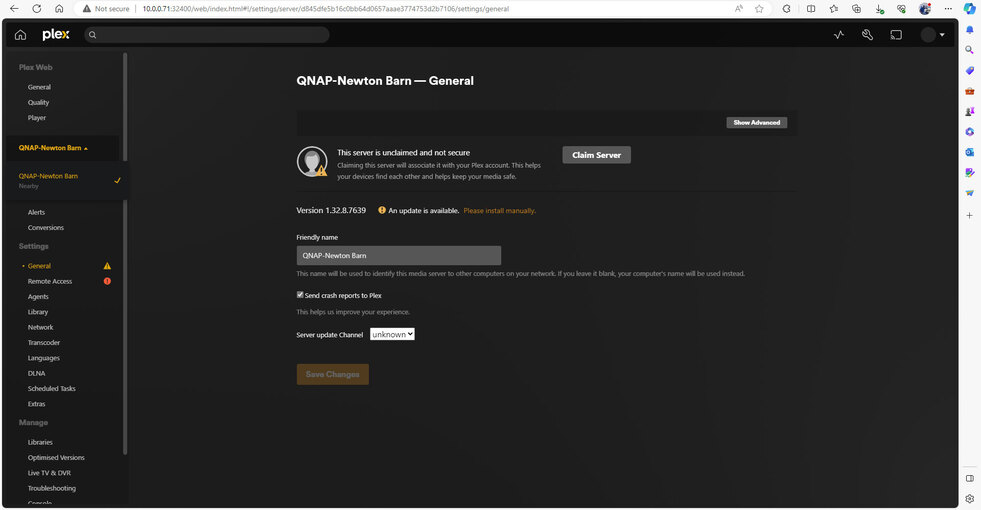Click the Plex sidebar scrollbar
The image size is (981, 510).
click(x=125, y=253)
